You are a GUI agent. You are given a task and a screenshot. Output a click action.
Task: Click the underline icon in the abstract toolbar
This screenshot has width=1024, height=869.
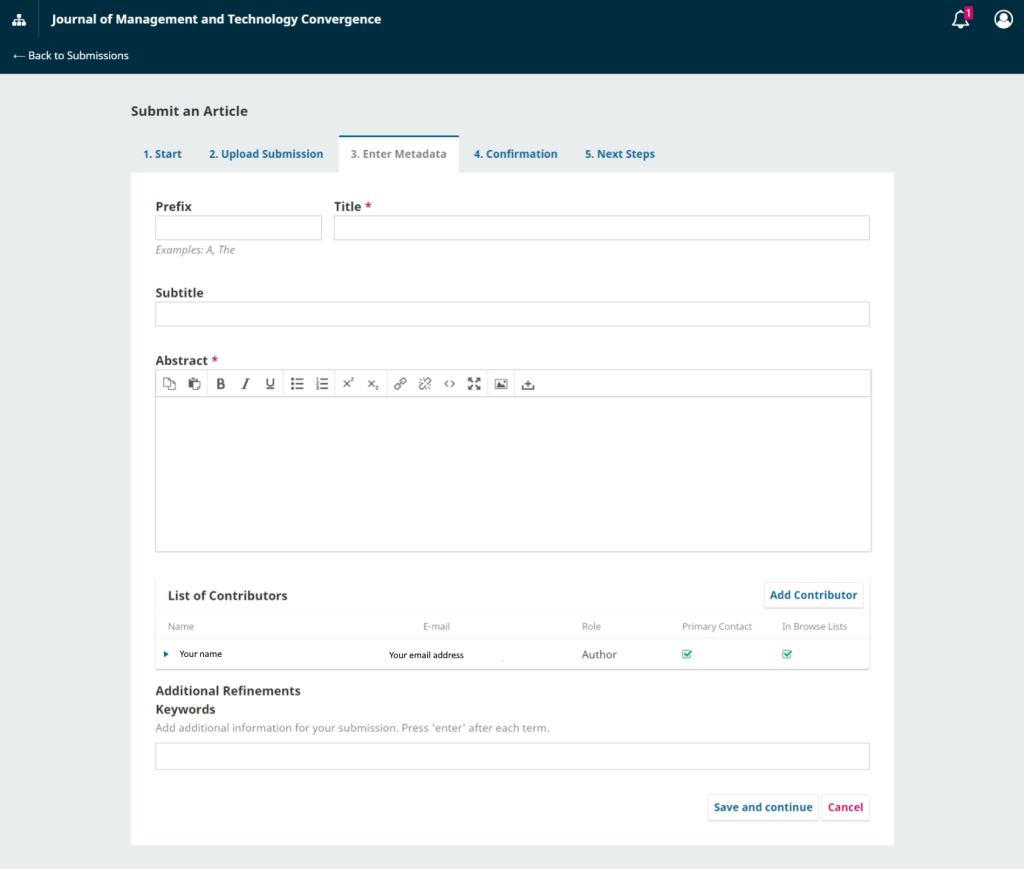pyautogui.click(x=270, y=384)
